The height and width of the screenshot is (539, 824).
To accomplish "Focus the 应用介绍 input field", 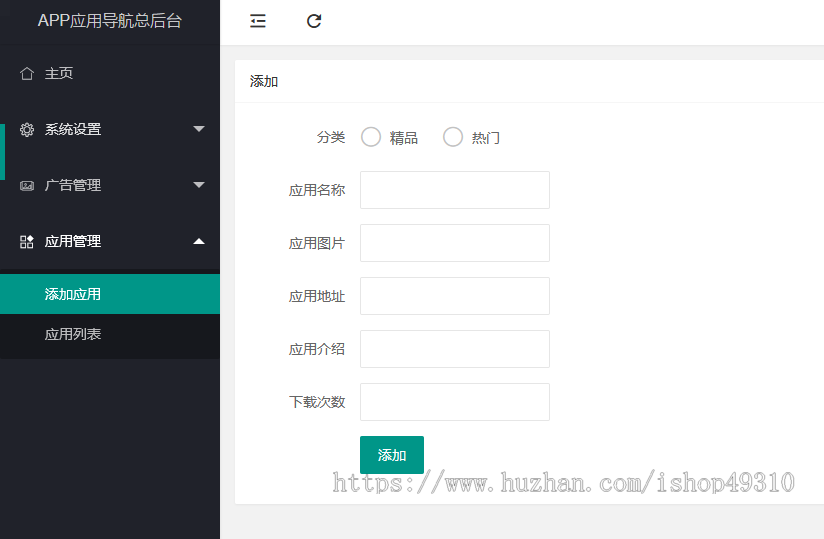I will (455, 349).
